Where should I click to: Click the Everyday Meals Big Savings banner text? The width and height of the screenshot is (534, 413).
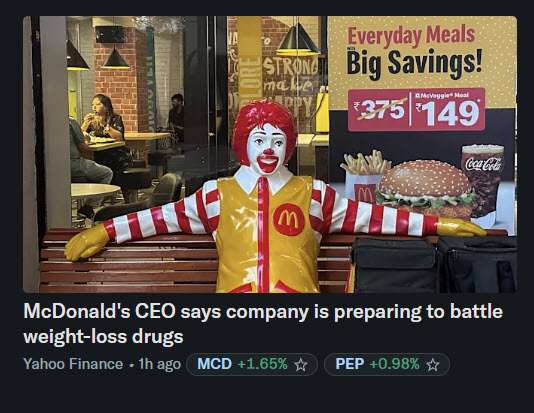[414, 51]
